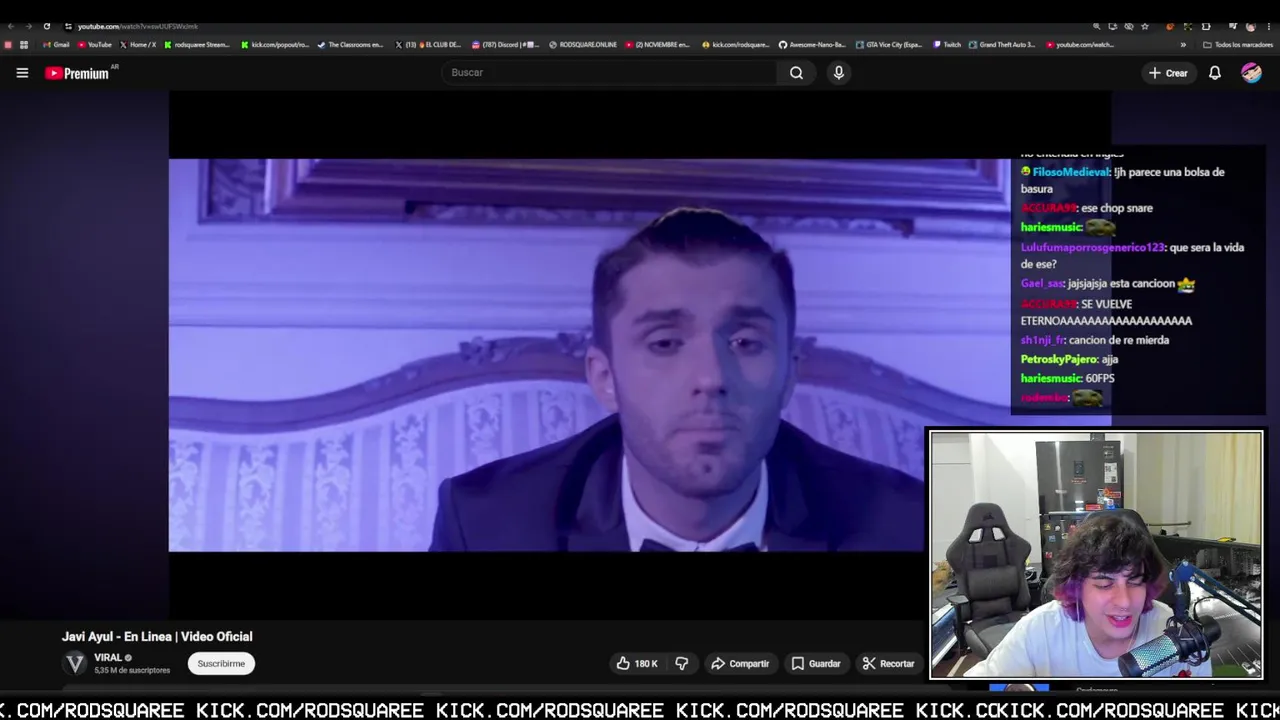This screenshot has width=1280, height=720.
Task: Open VIRAL channel name link
Action: click(108, 658)
